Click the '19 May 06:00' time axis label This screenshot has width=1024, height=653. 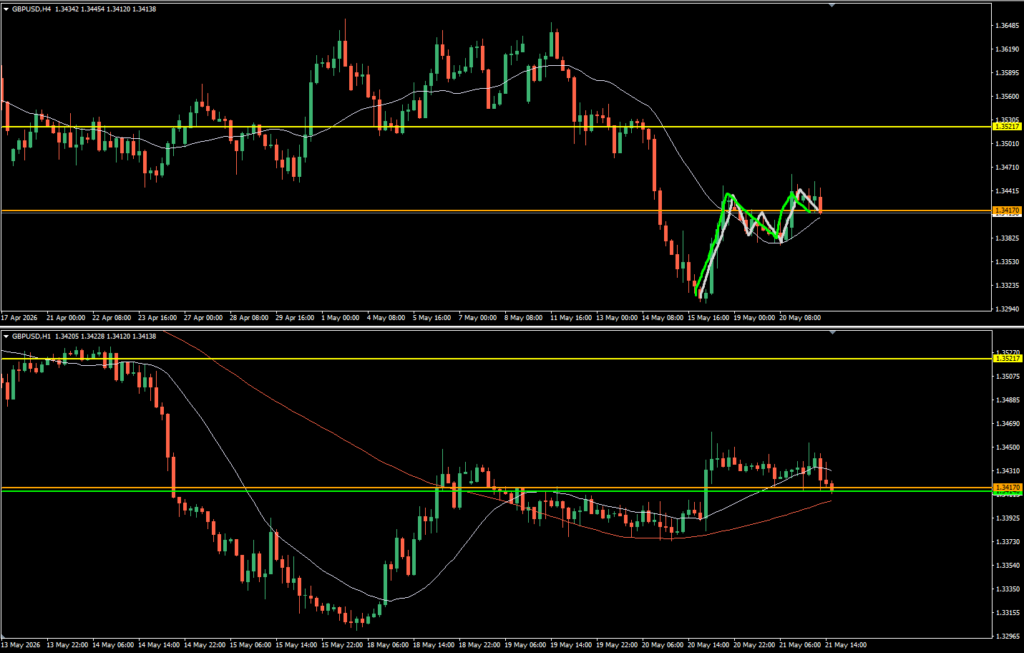click(524, 645)
